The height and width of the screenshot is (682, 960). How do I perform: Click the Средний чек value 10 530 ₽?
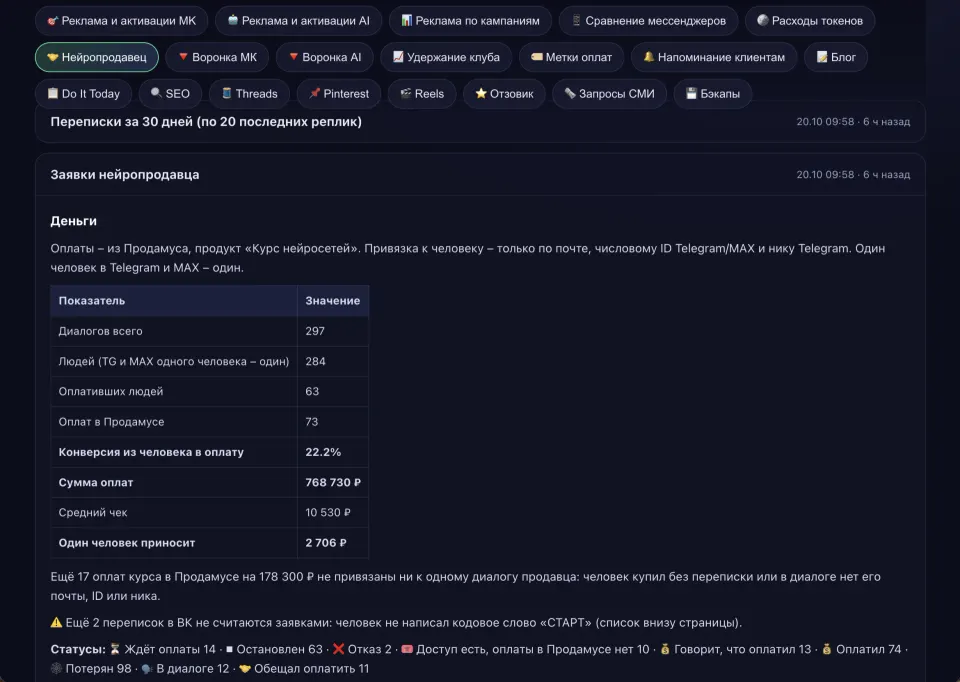coord(328,512)
